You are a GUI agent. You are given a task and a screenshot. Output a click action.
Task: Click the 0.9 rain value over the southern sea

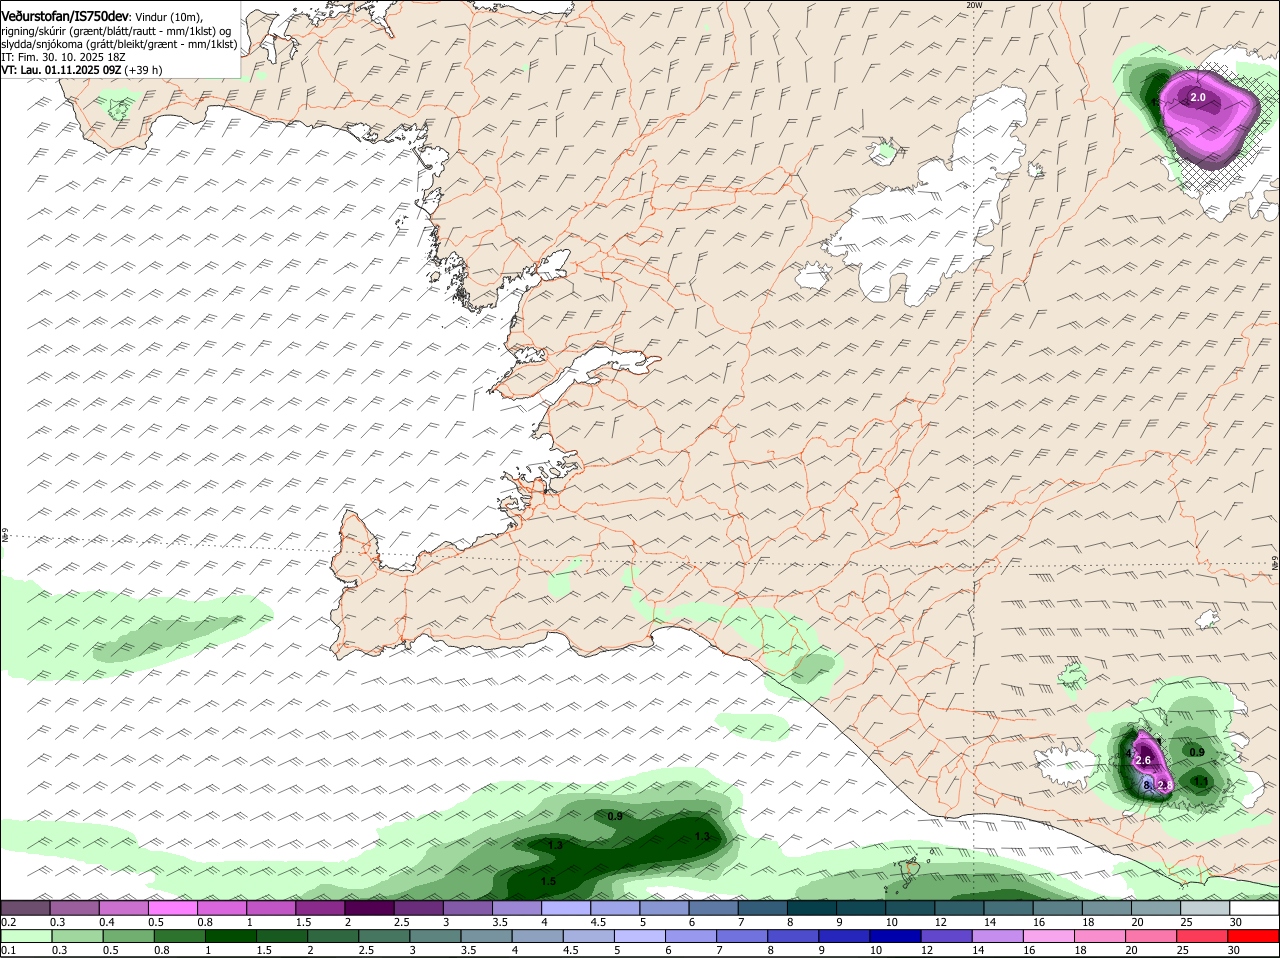pyautogui.click(x=615, y=816)
